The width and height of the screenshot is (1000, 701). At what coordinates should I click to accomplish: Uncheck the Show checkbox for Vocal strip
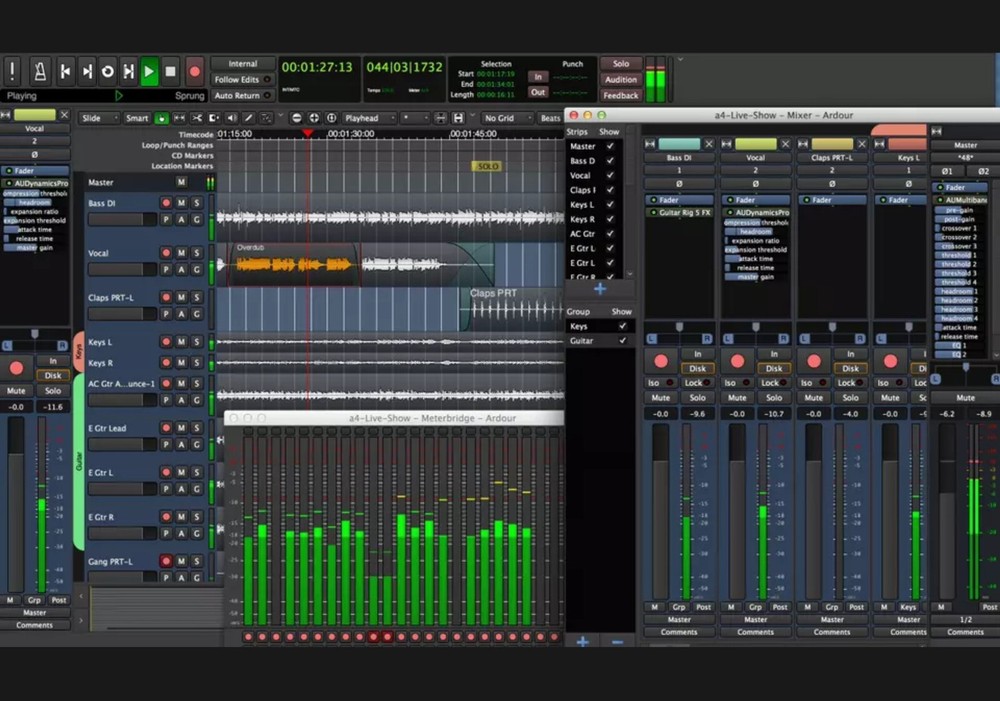(x=610, y=175)
